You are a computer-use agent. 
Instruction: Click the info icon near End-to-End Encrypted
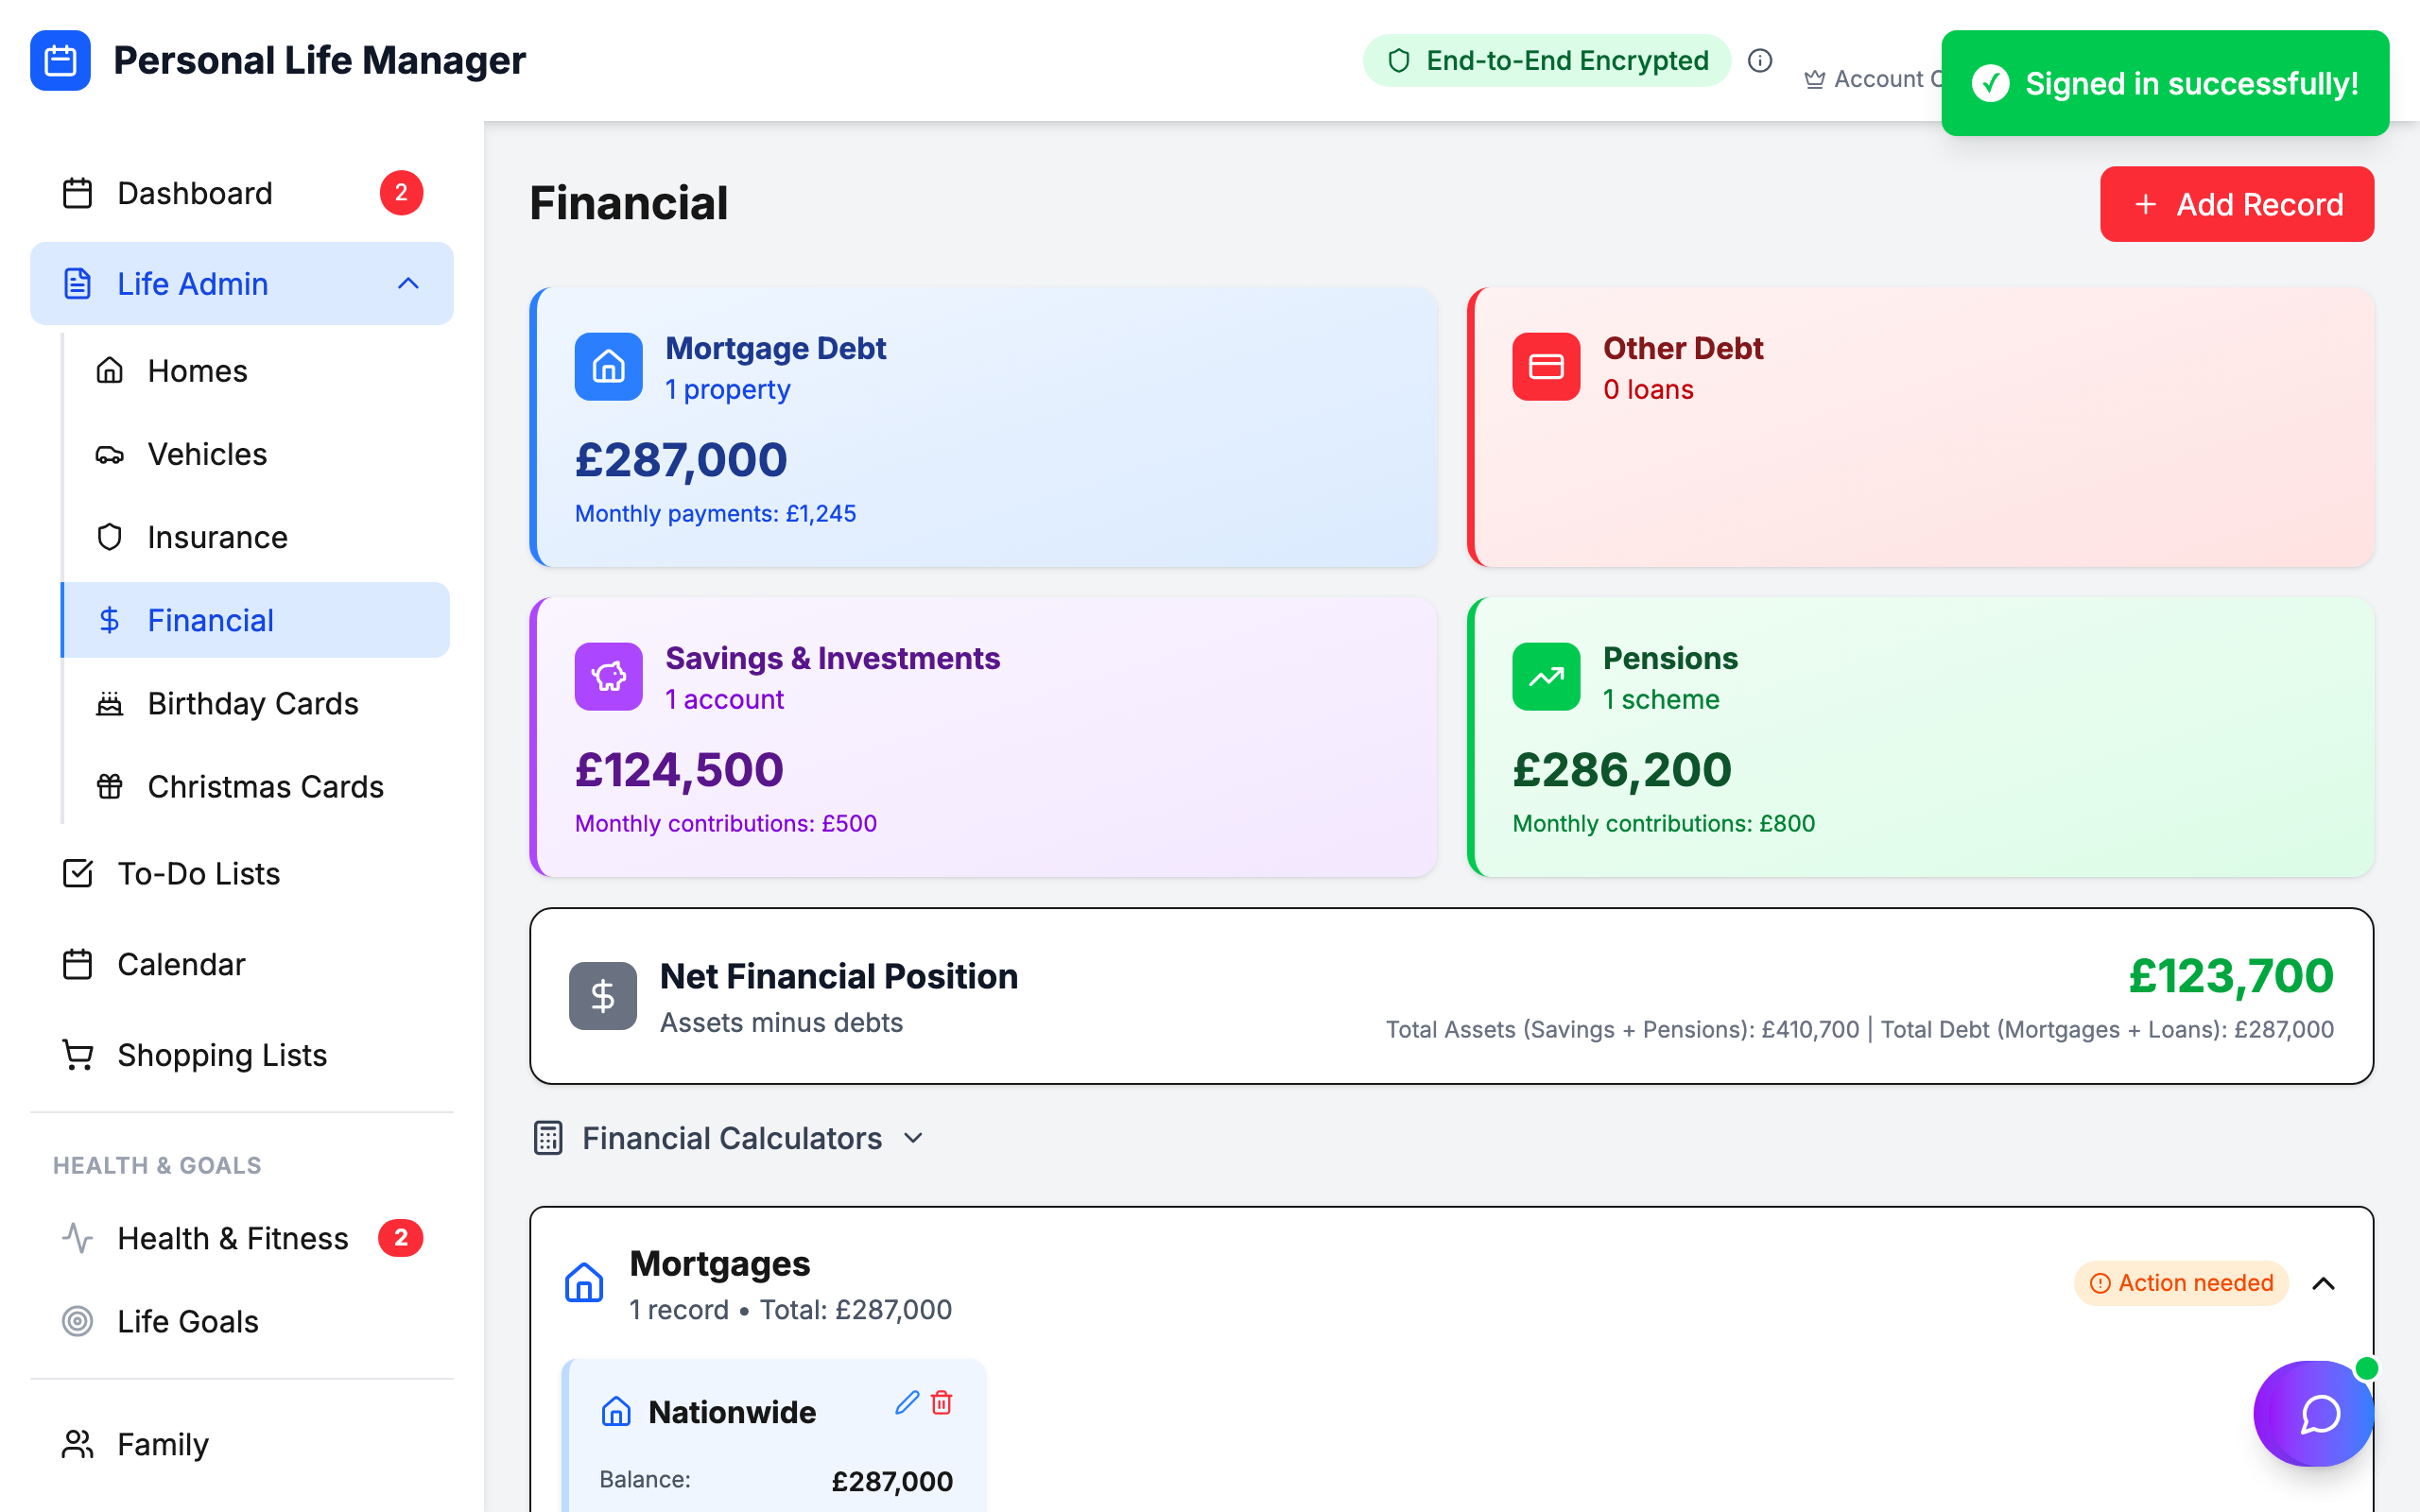point(1760,61)
